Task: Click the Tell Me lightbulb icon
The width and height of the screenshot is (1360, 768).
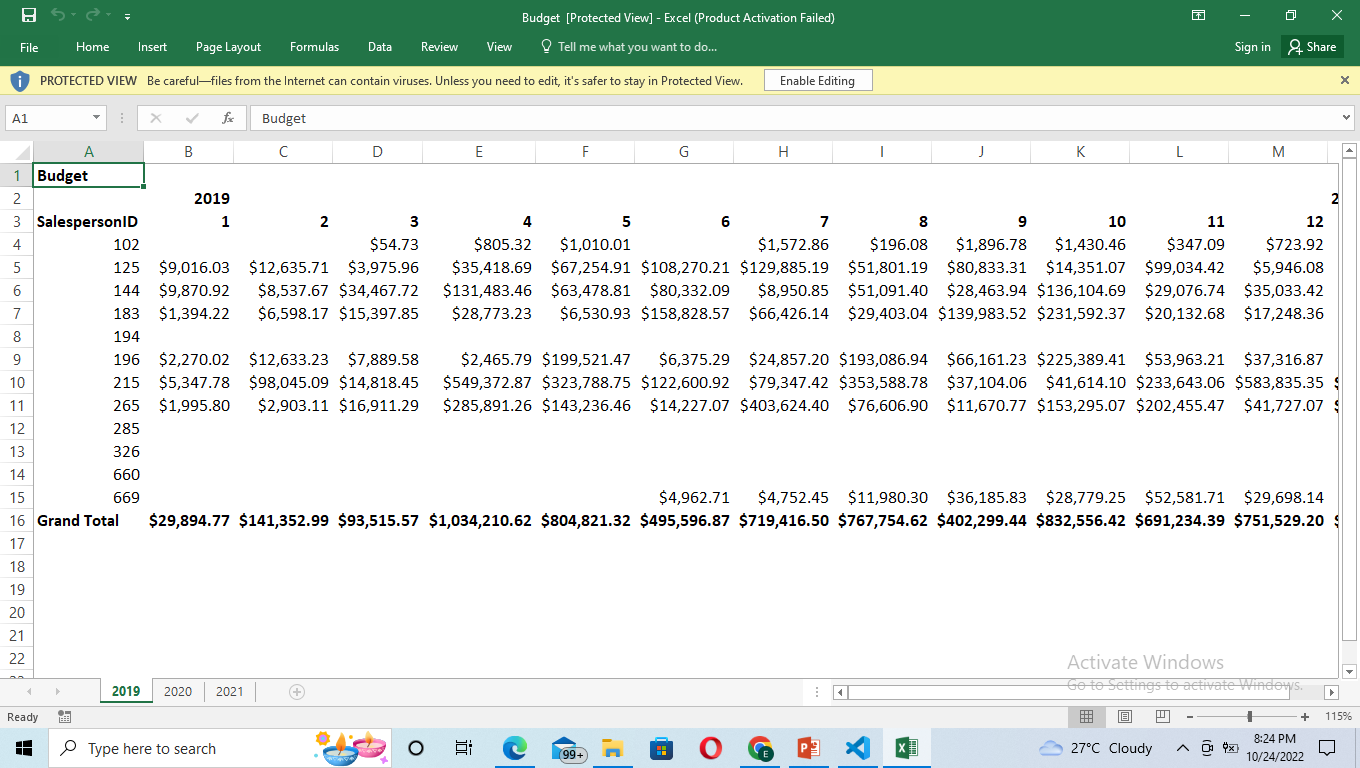Action: coord(545,46)
